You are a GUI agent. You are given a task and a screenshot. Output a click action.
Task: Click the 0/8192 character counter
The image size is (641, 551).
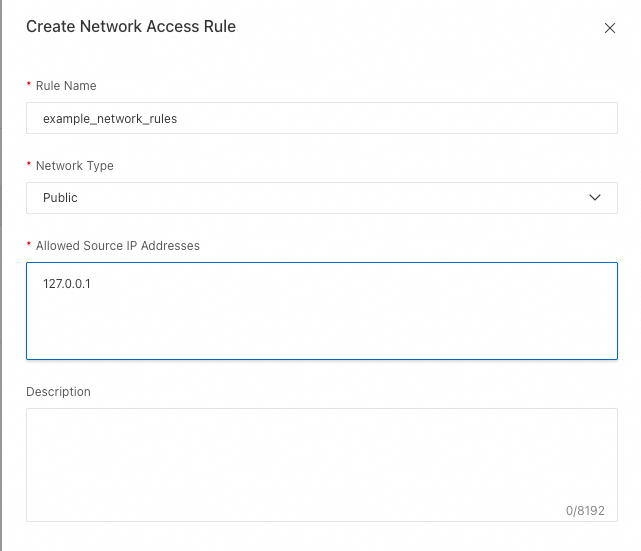(586, 511)
